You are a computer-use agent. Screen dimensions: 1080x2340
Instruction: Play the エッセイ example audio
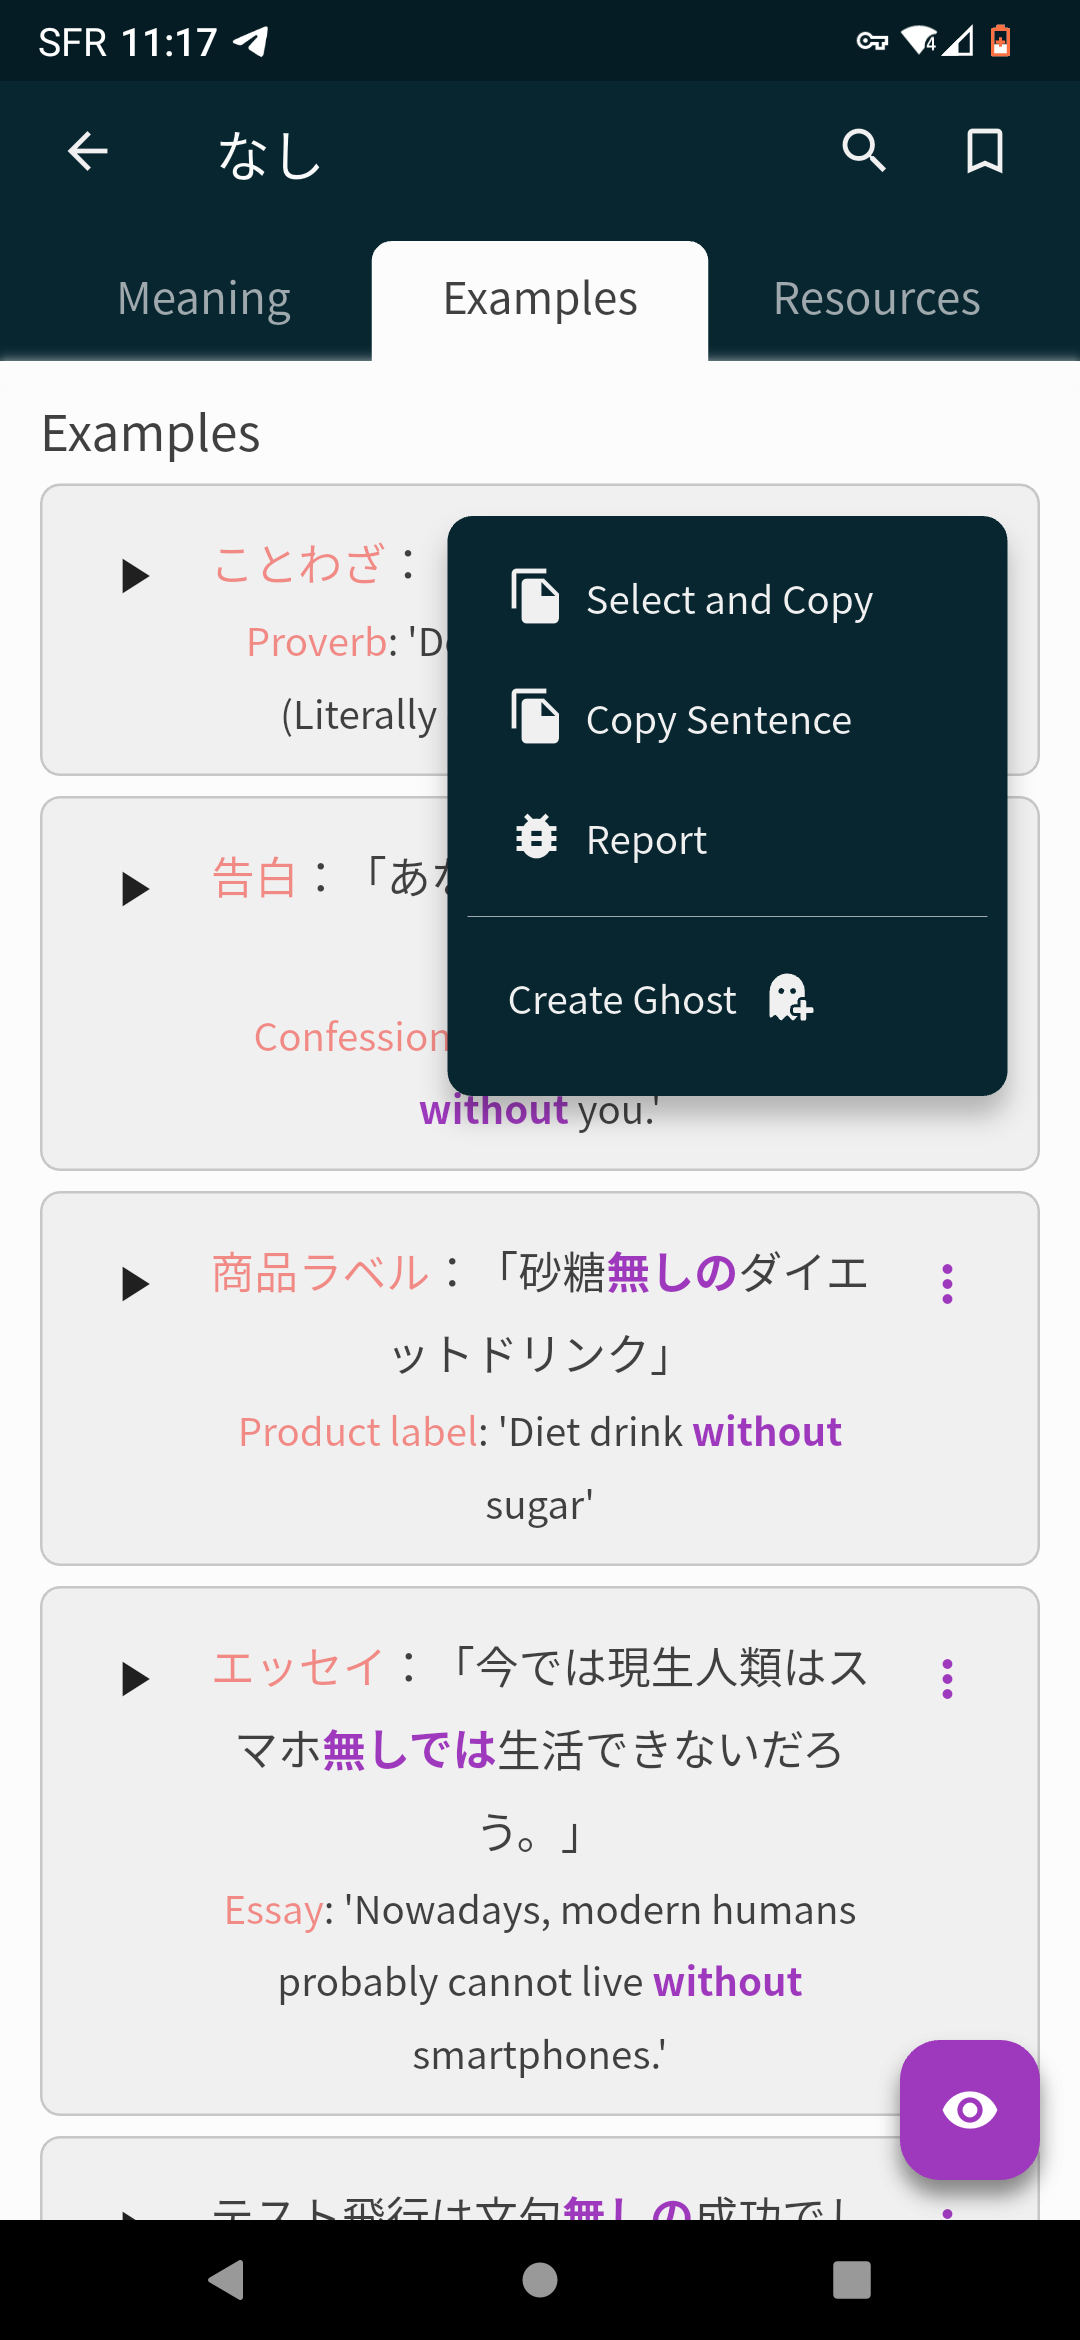(x=135, y=1679)
